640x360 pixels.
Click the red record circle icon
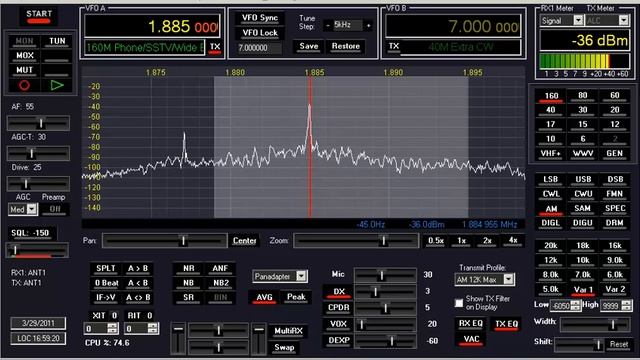(24, 85)
